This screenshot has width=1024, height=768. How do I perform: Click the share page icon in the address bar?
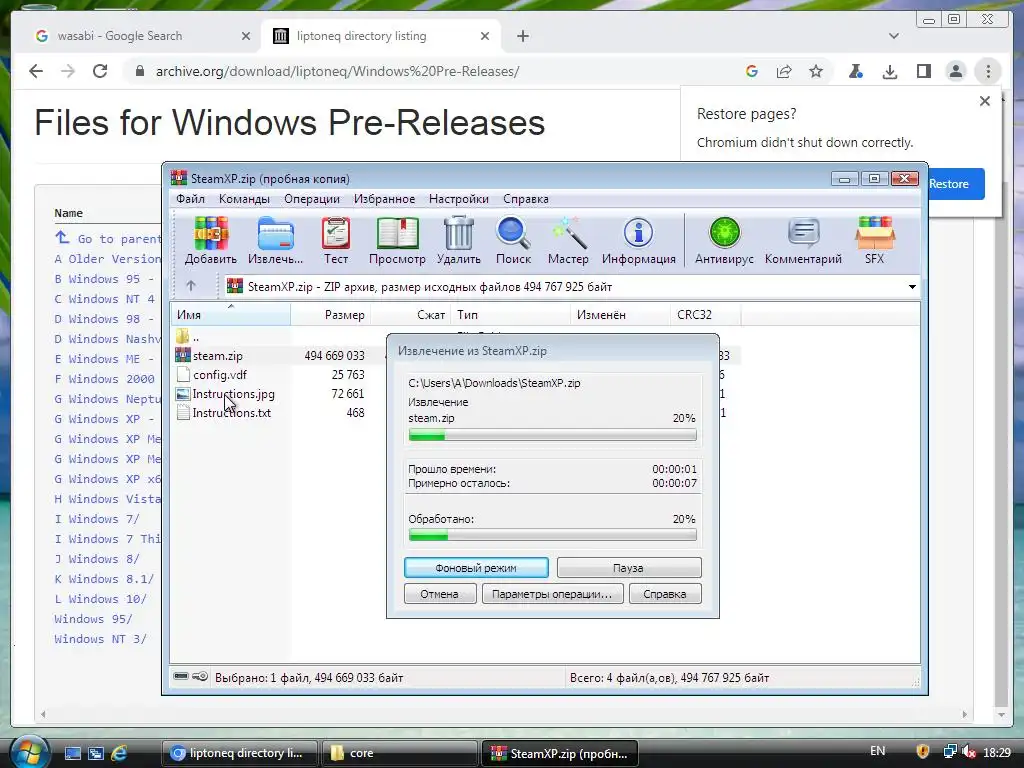coord(784,71)
